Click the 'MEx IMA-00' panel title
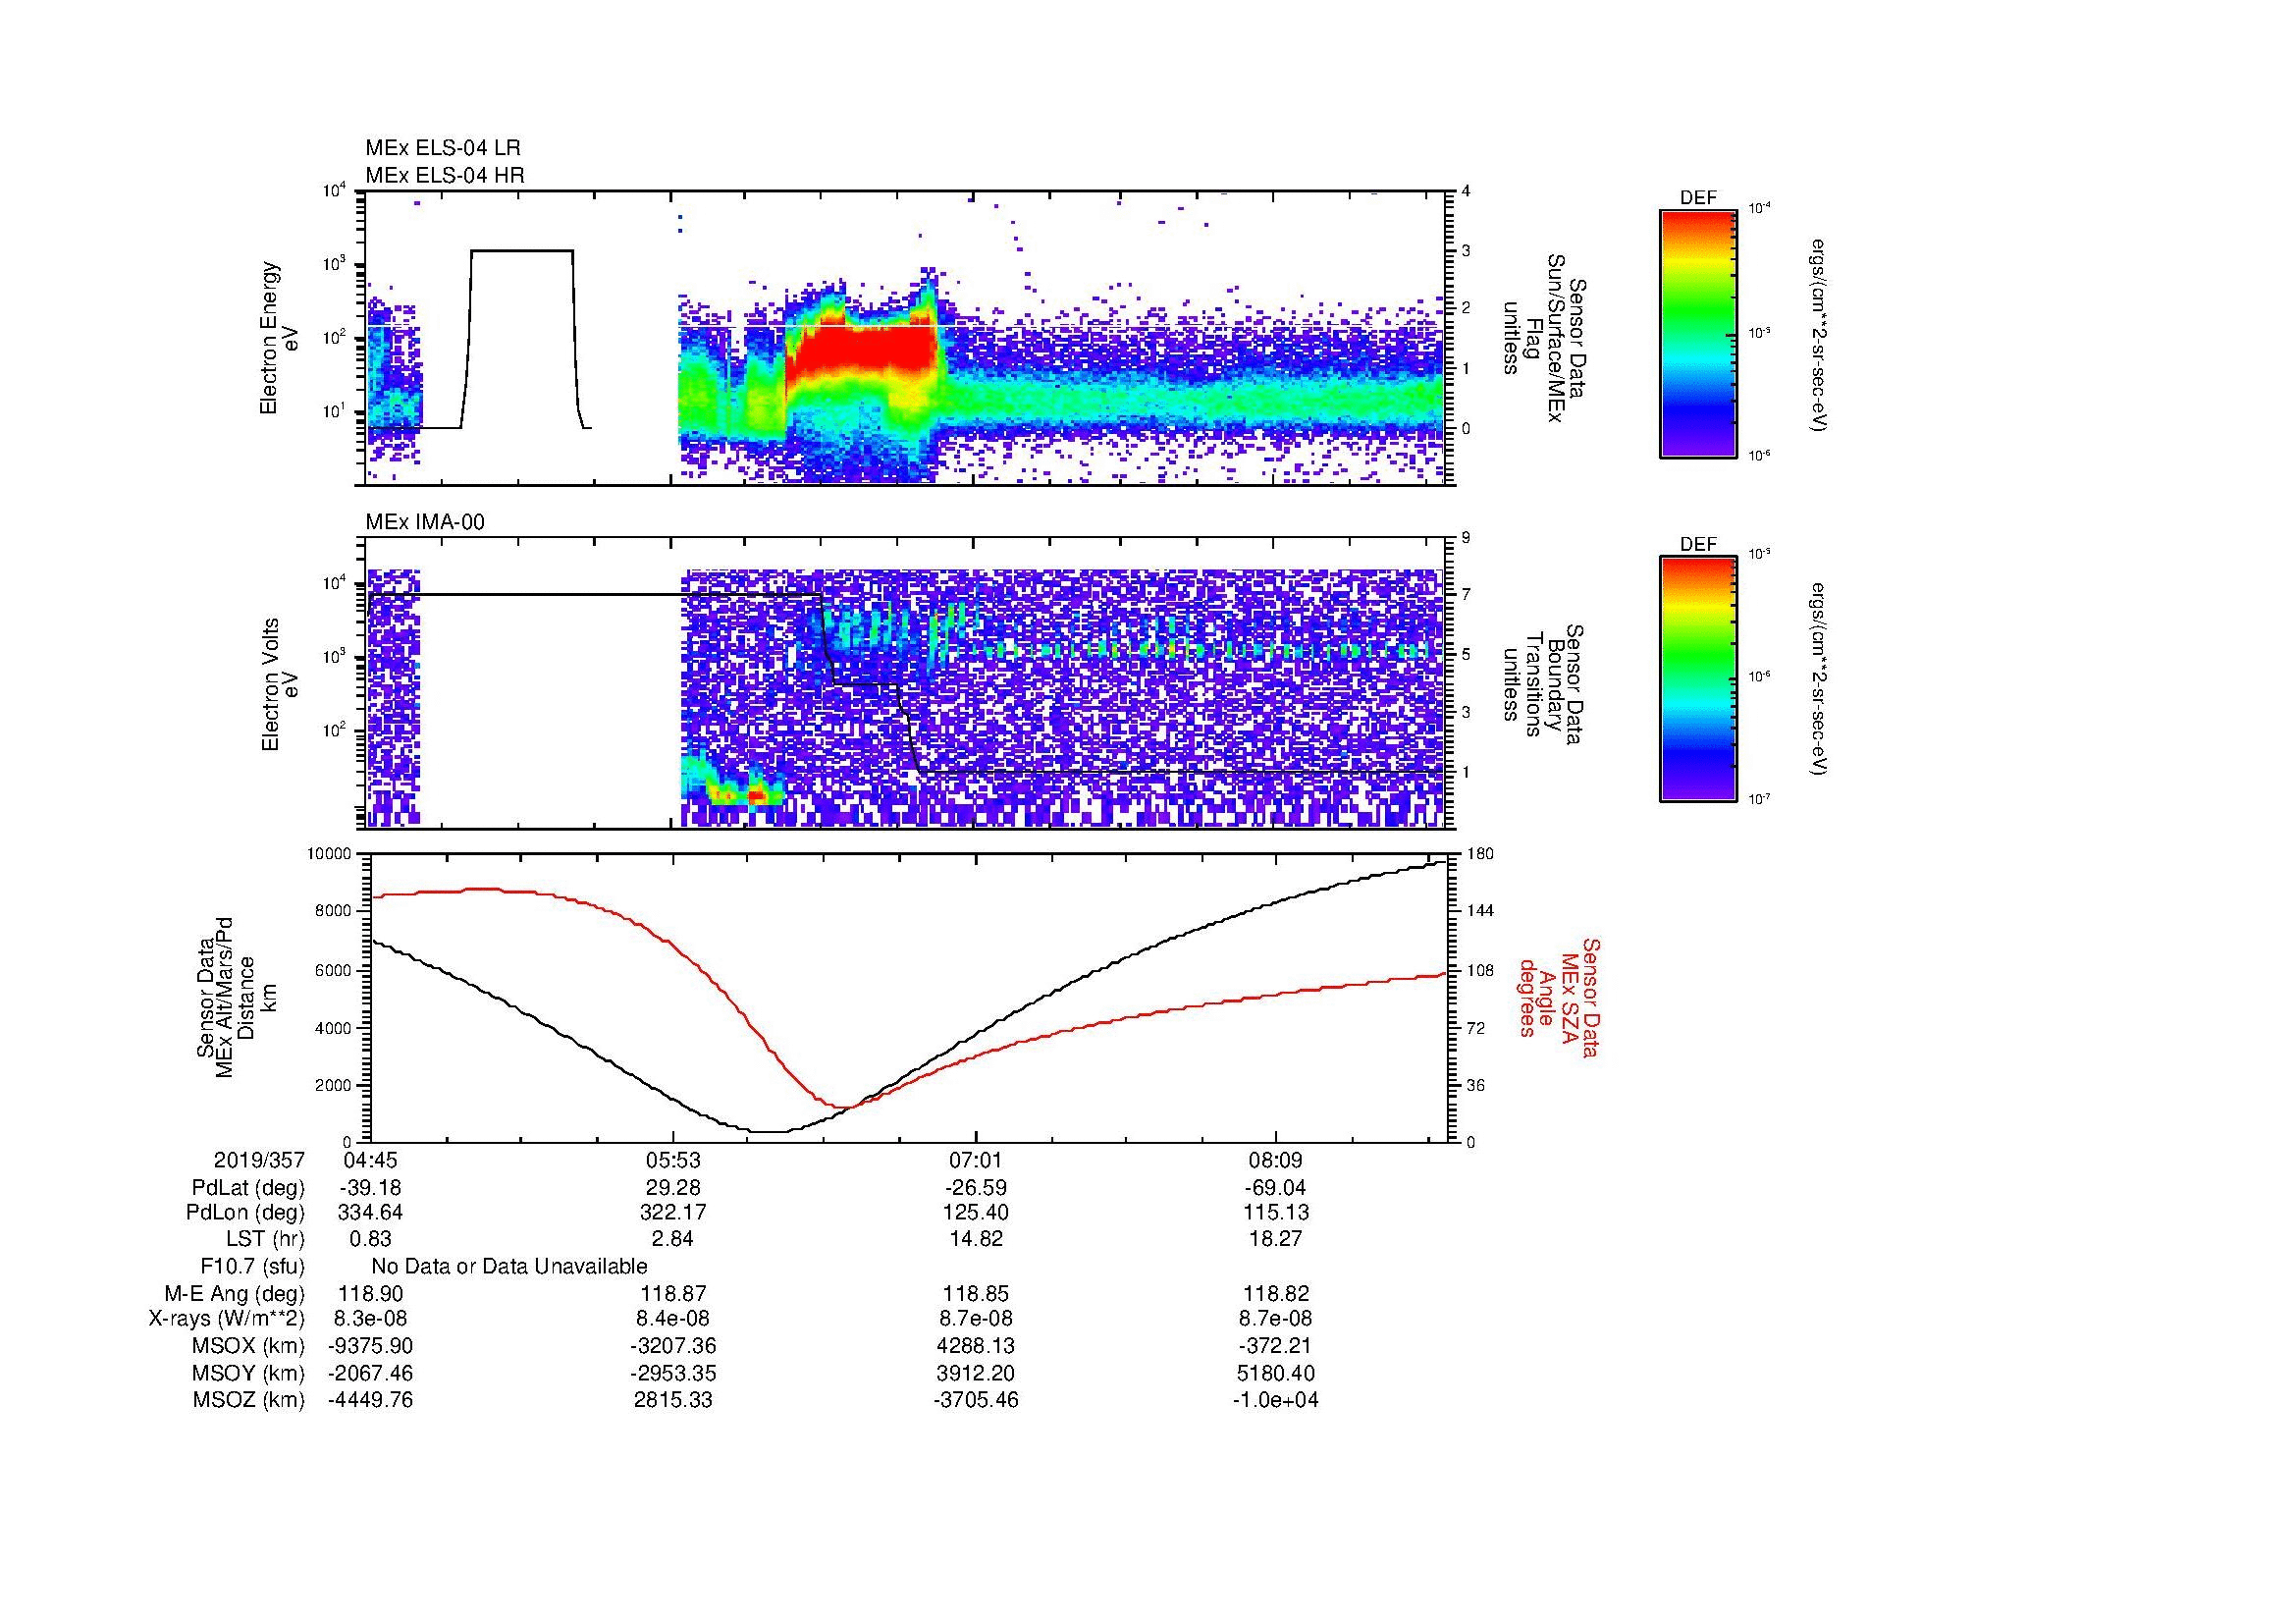 pos(425,522)
